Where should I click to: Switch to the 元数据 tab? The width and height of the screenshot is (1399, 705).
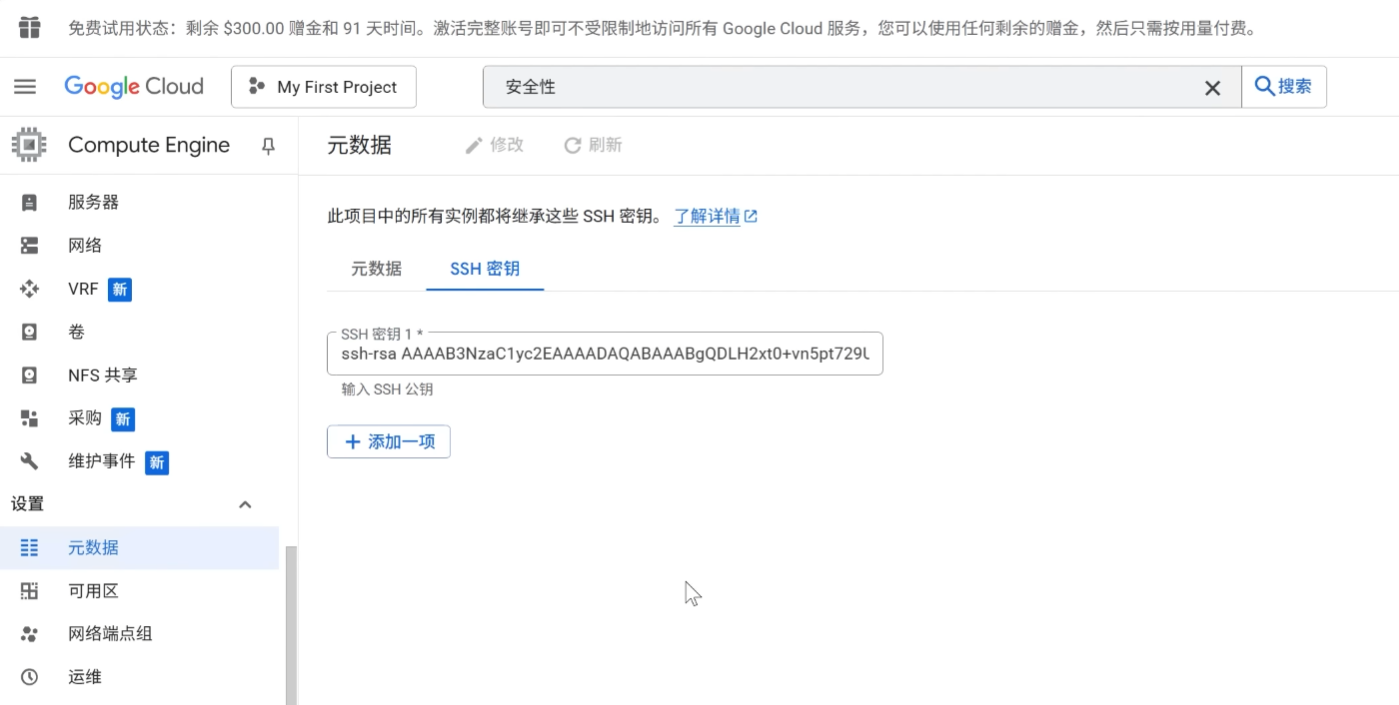pyautogui.click(x=375, y=268)
